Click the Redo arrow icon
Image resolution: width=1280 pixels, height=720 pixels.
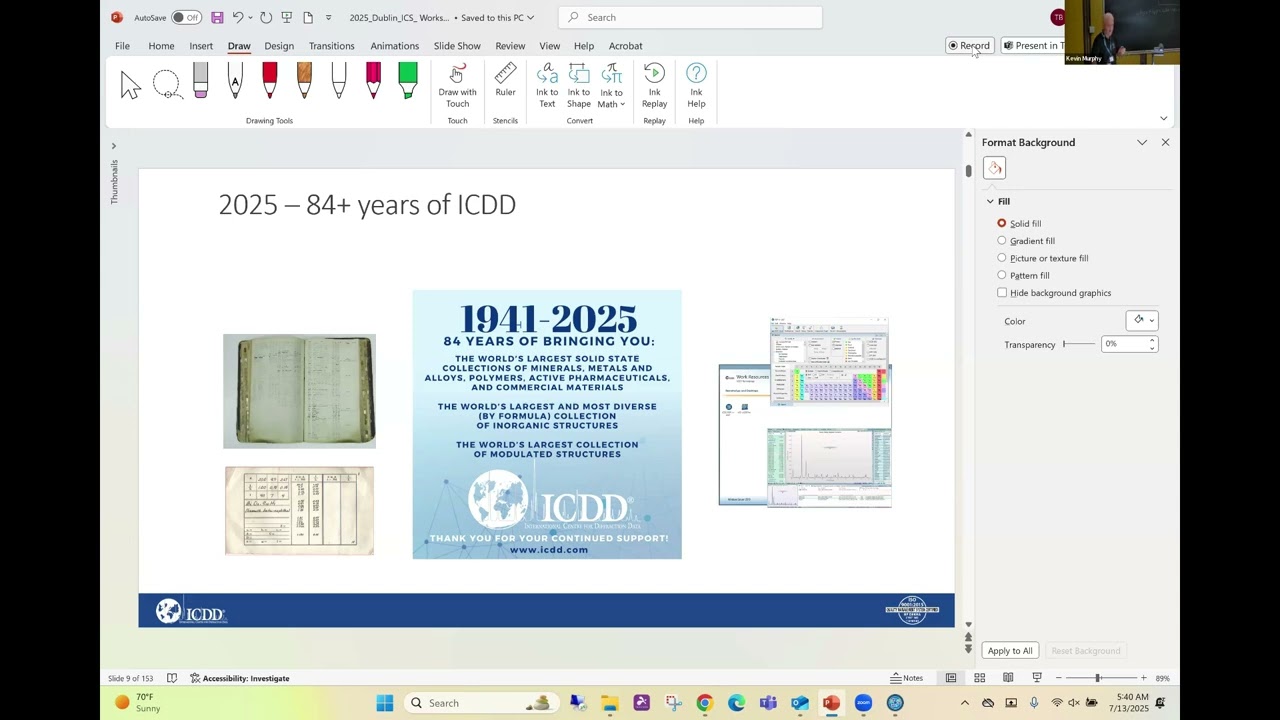click(266, 17)
